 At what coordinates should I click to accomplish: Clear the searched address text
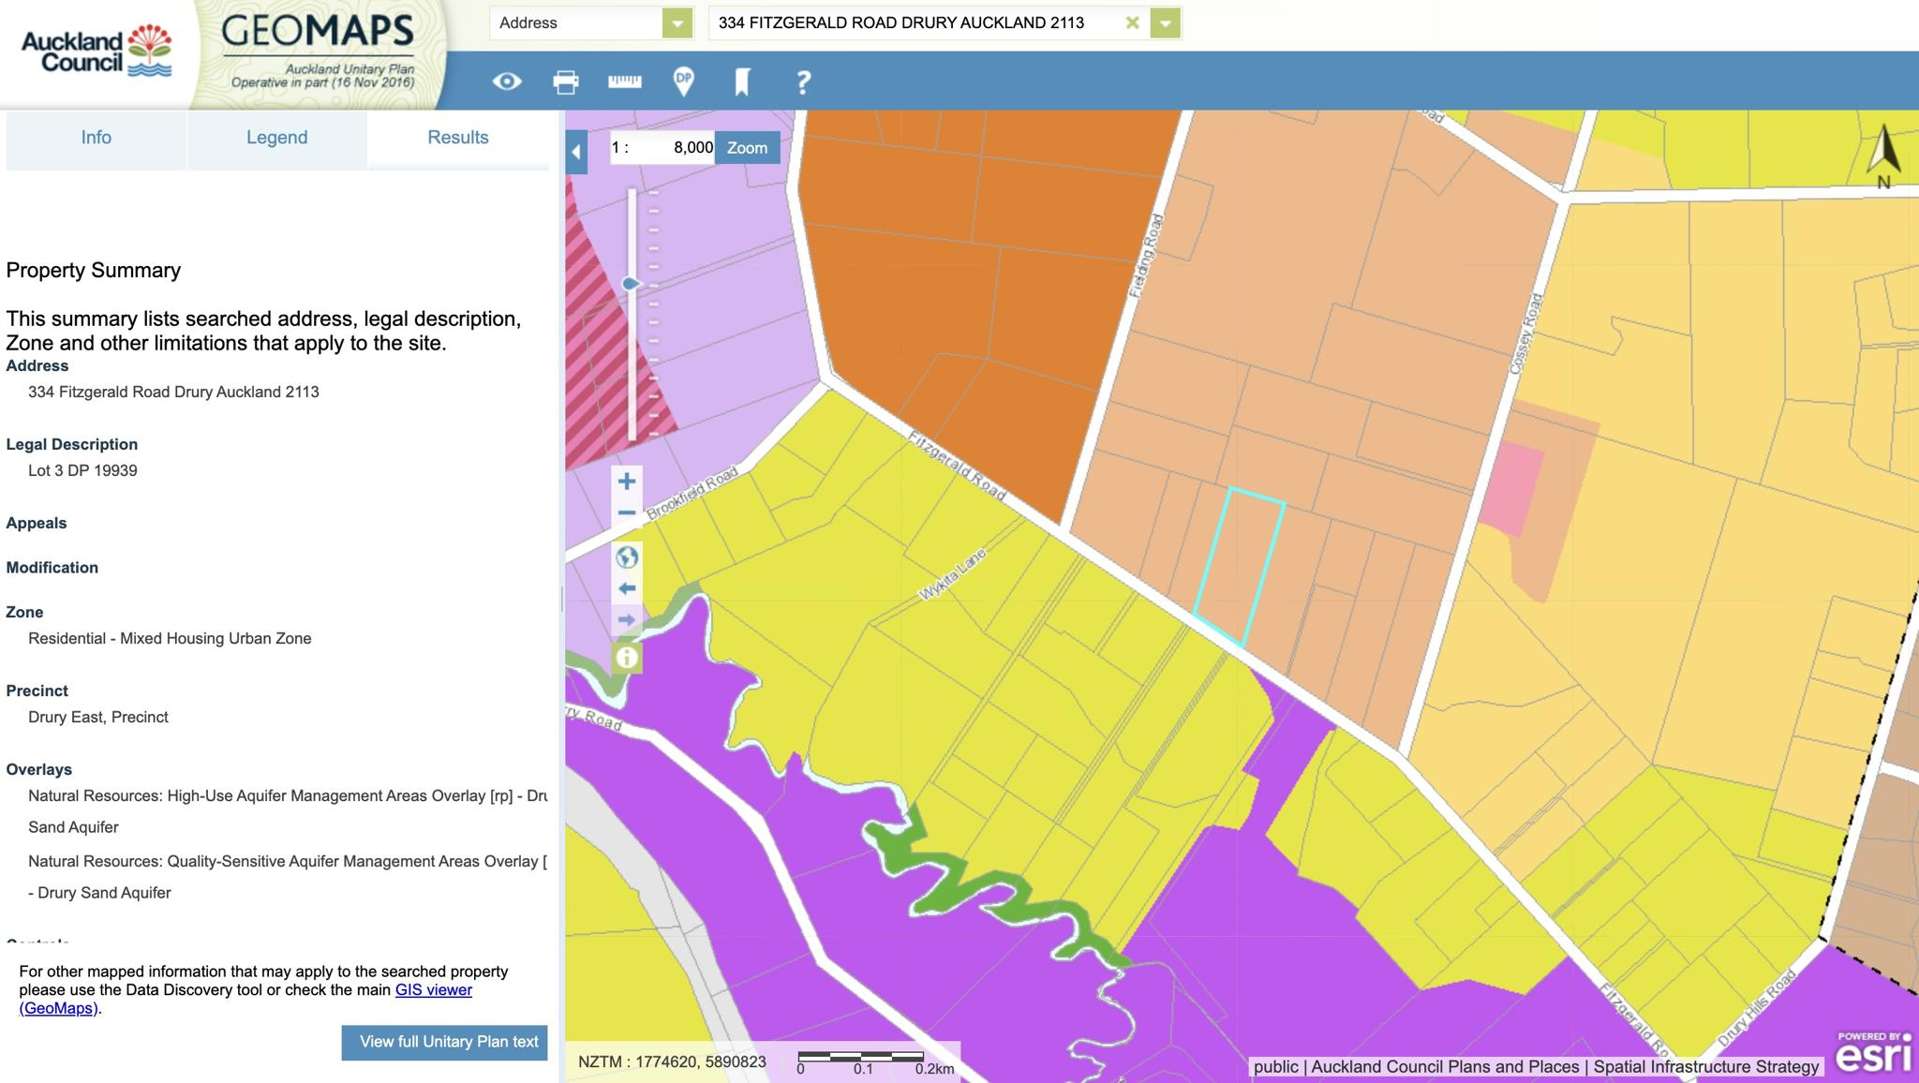click(x=1132, y=23)
